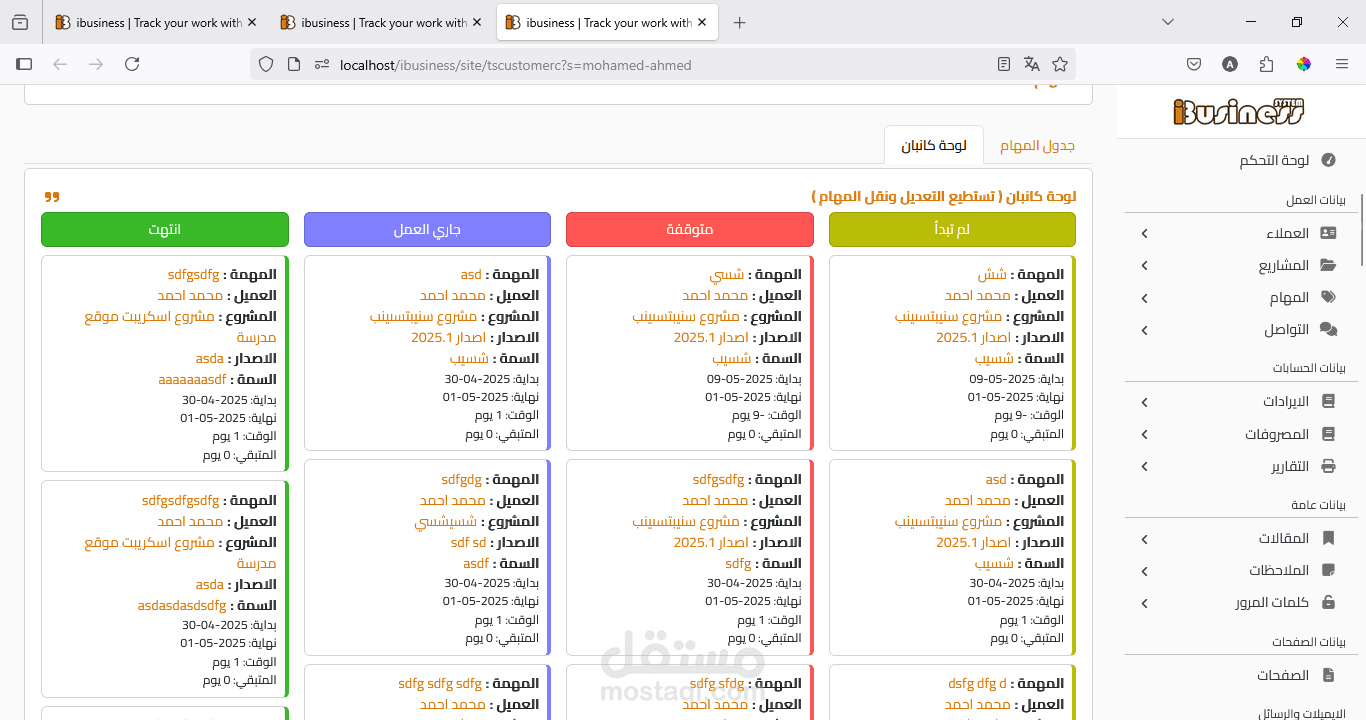
Task: Click the Pocket save icon in toolbar
Action: tap(1194, 64)
